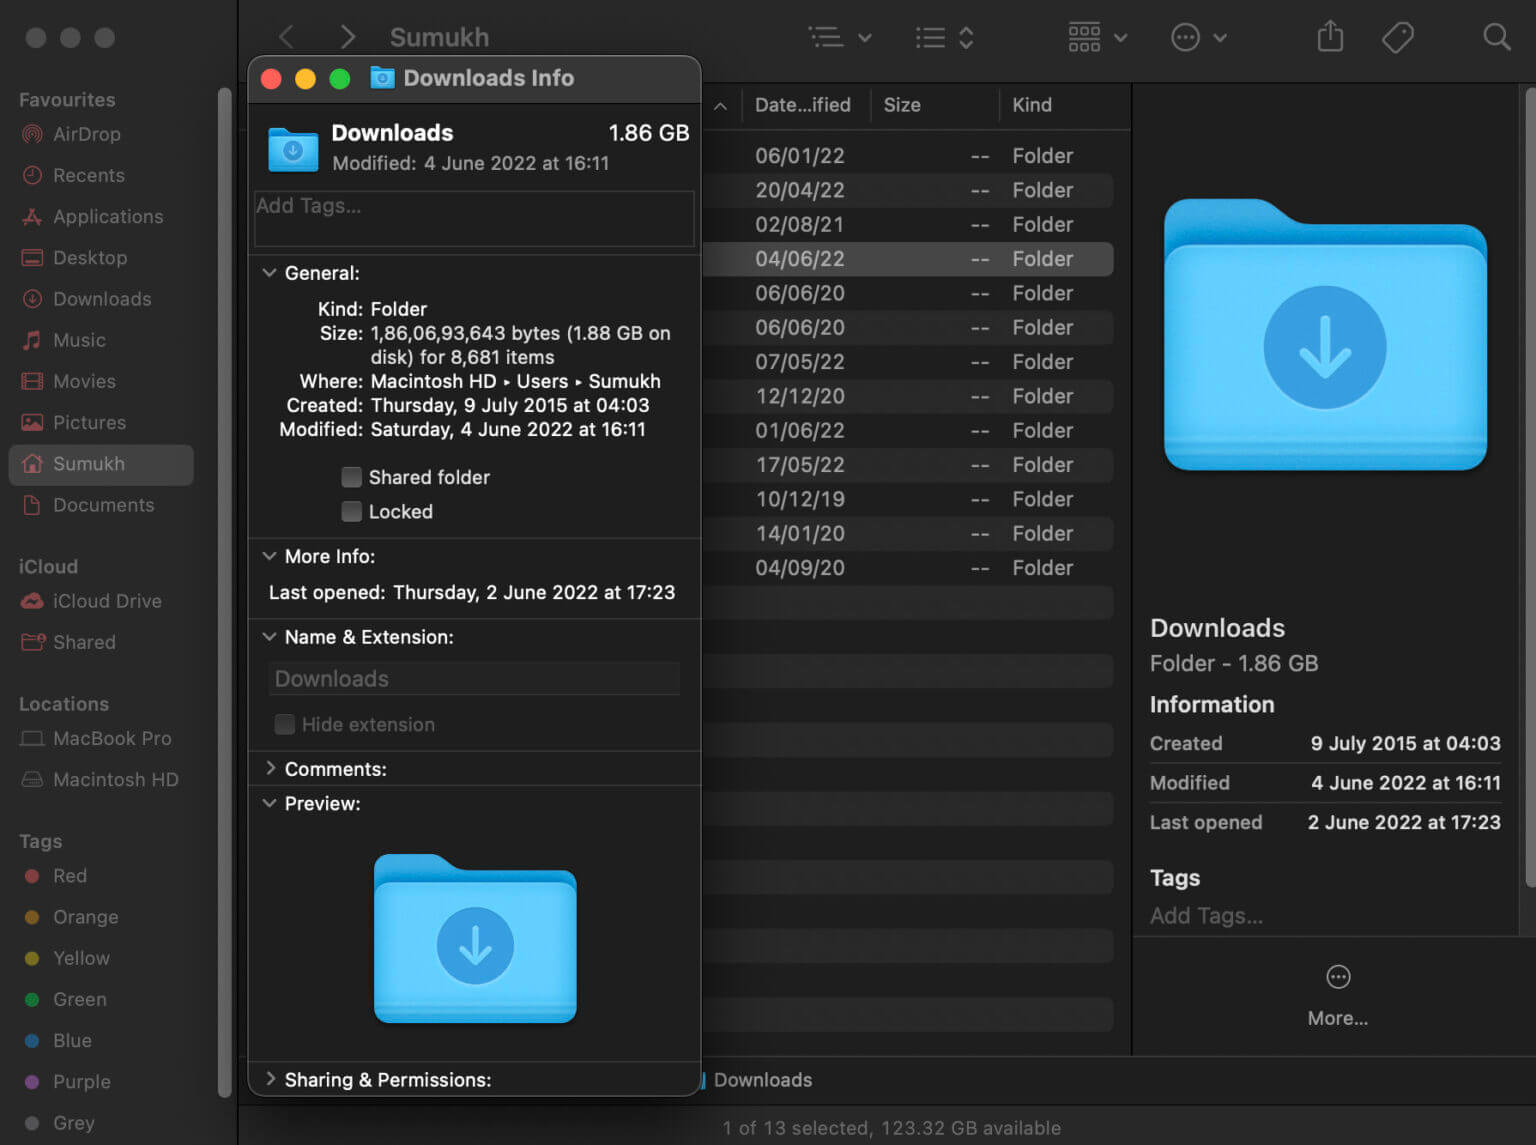The image size is (1536, 1145).
Task: Go back with the left arrow
Action: pyautogui.click(x=287, y=38)
